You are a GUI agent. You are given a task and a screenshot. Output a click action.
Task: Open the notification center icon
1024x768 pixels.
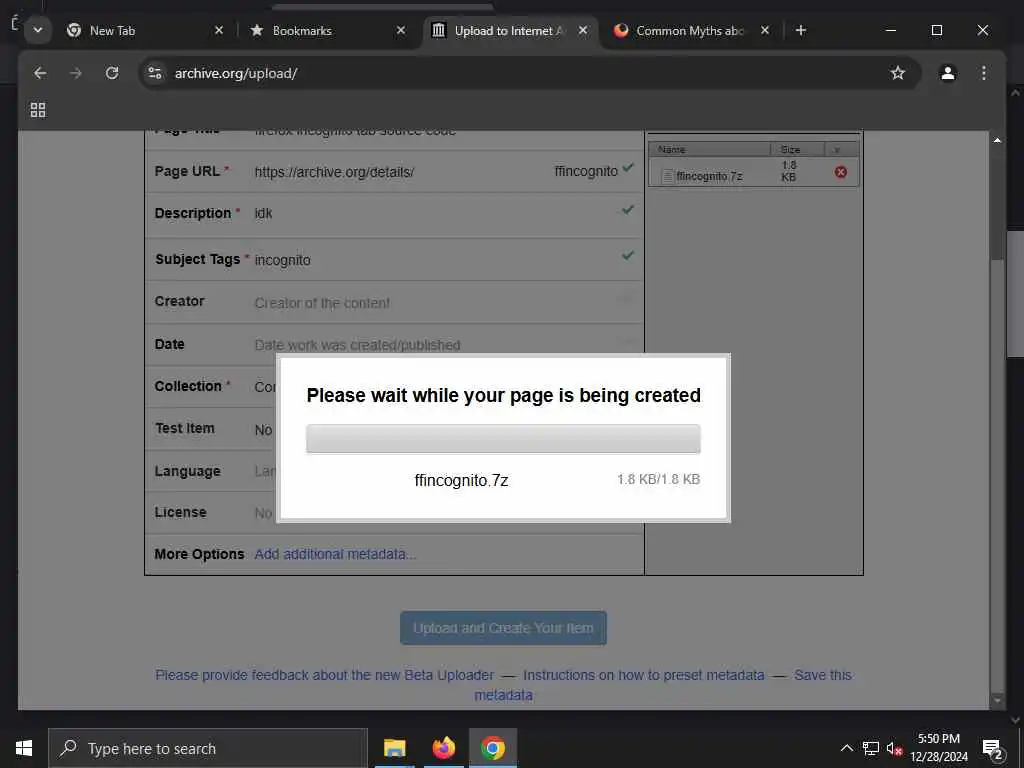click(x=992, y=748)
